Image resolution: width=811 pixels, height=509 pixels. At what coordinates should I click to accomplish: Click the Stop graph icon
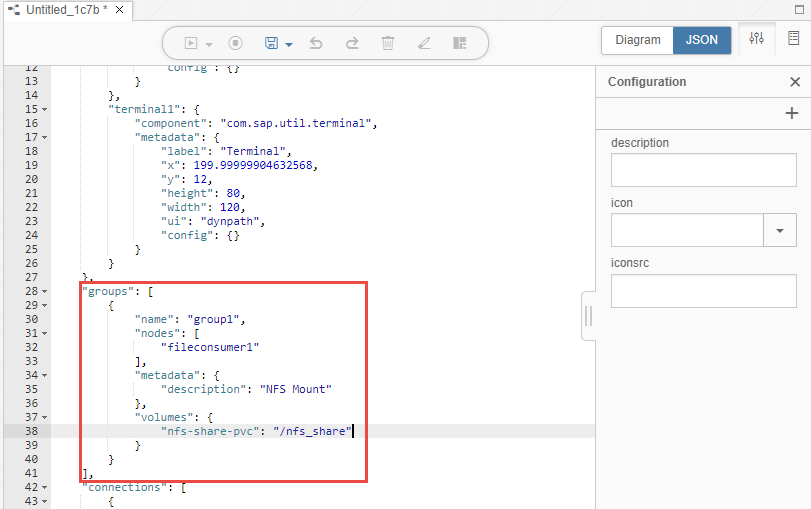tap(236, 44)
